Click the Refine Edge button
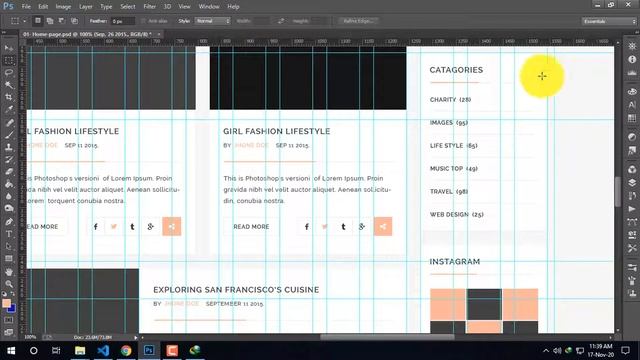The width and height of the screenshot is (640, 360). coord(358,21)
